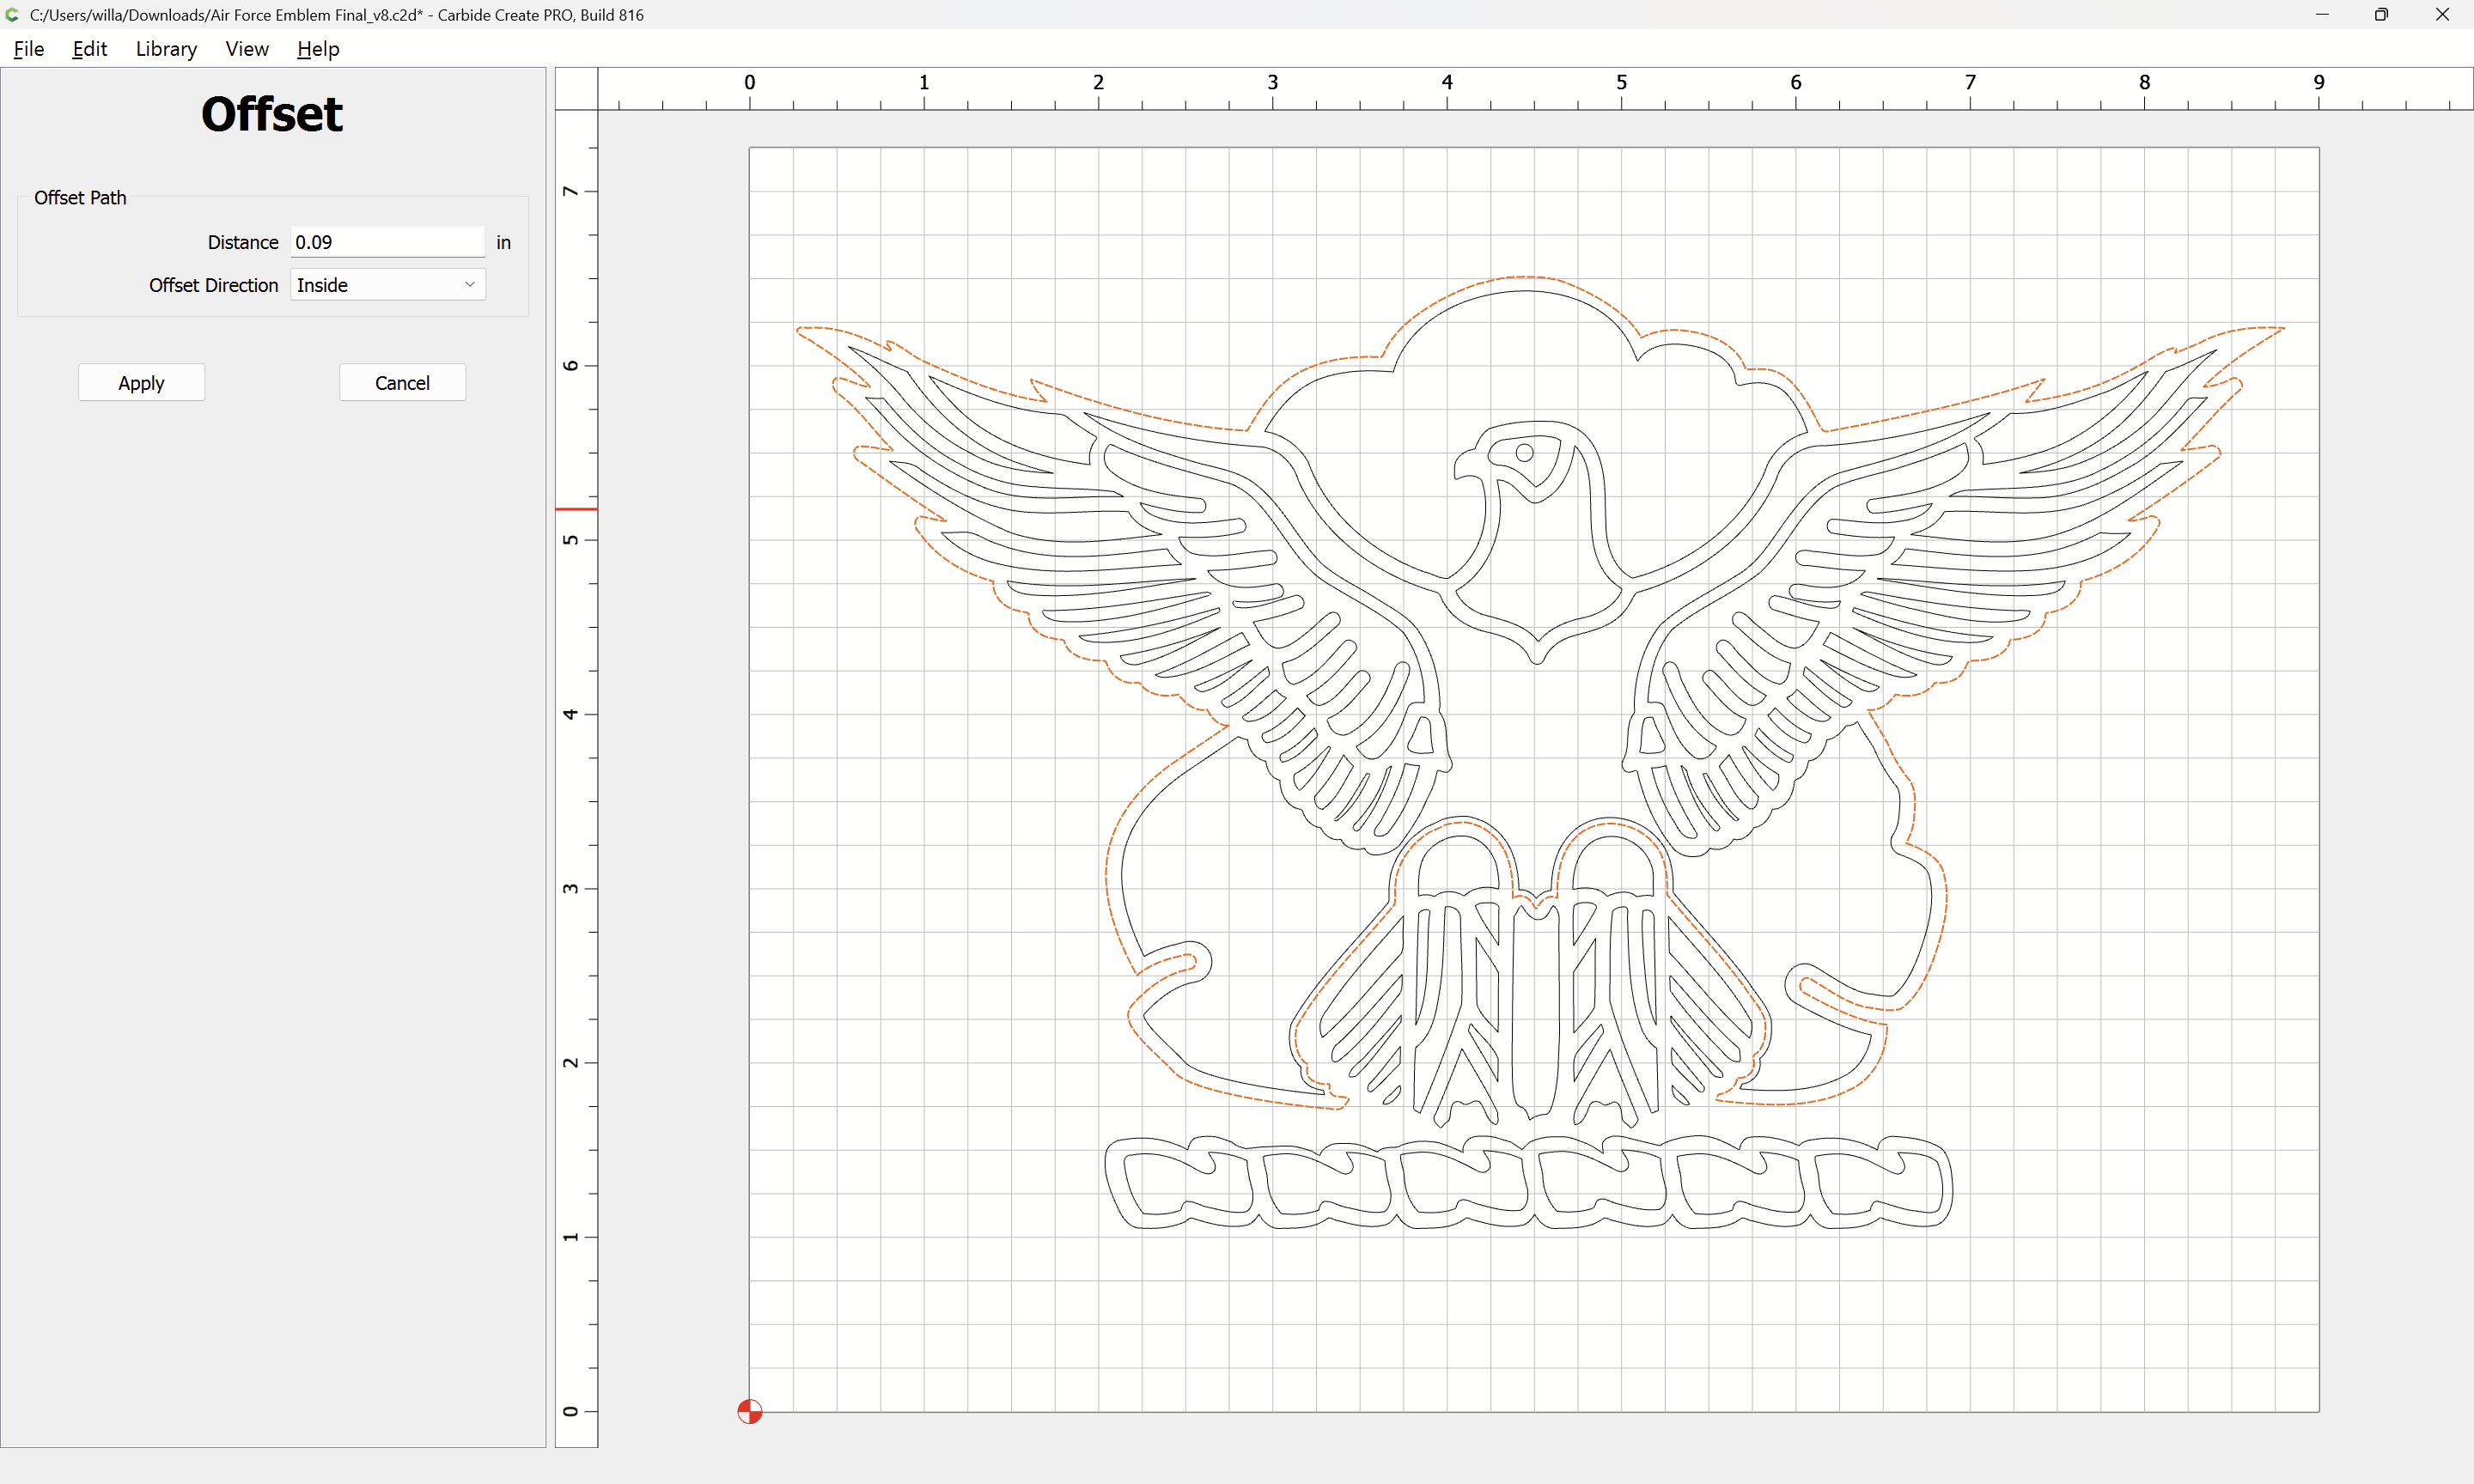
Task: Click the Apply button
Action: 141,383
